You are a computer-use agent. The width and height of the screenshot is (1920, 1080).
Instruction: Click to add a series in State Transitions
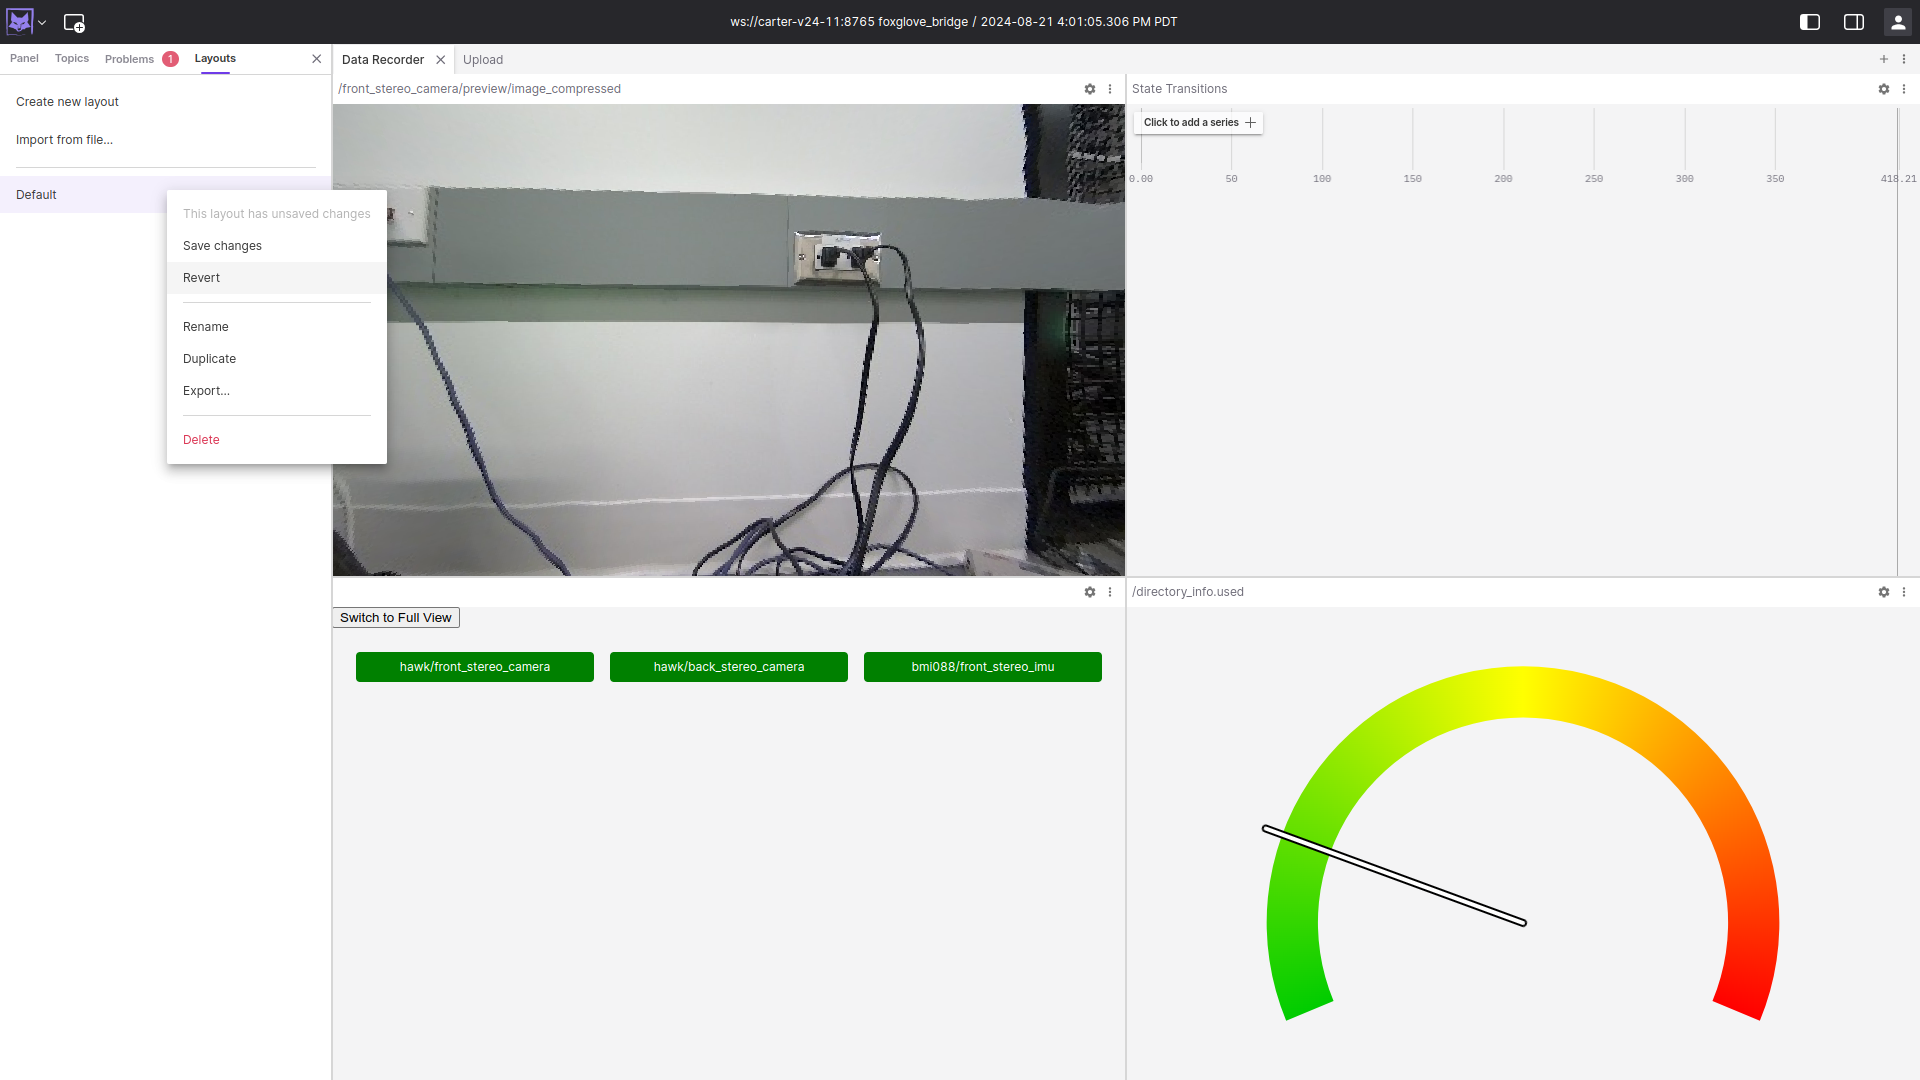tap(1197, 122)
